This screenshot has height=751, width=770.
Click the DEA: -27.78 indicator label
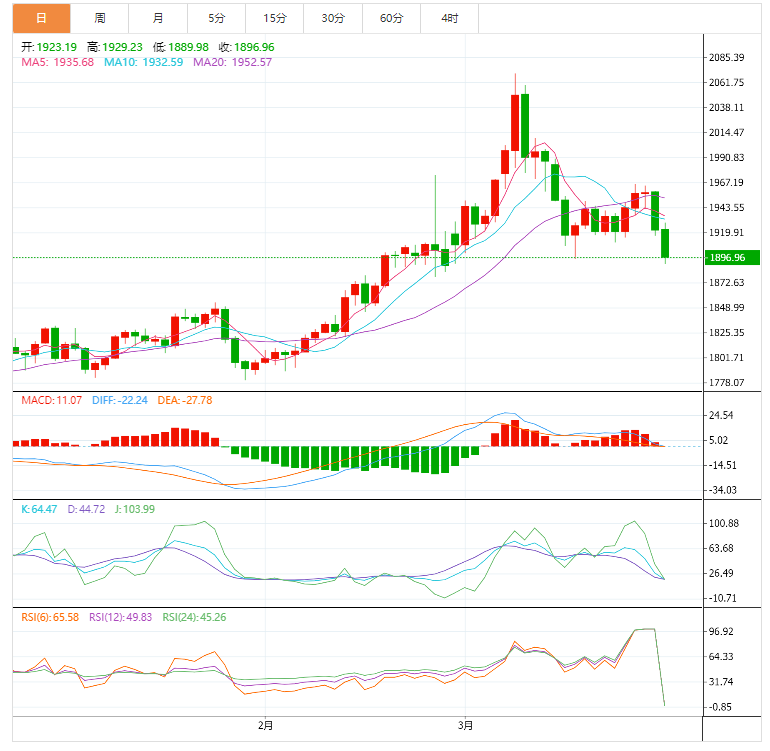(x=185, y=400)
